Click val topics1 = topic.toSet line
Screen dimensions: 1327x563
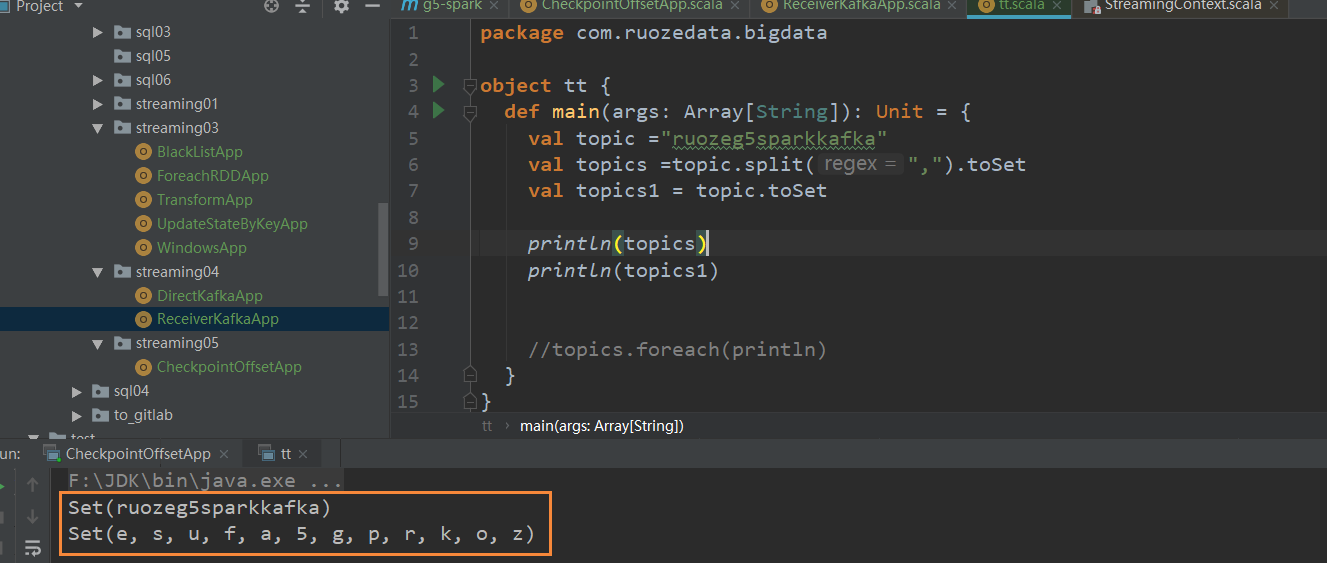pyautogui.click(x=678, y=190)
